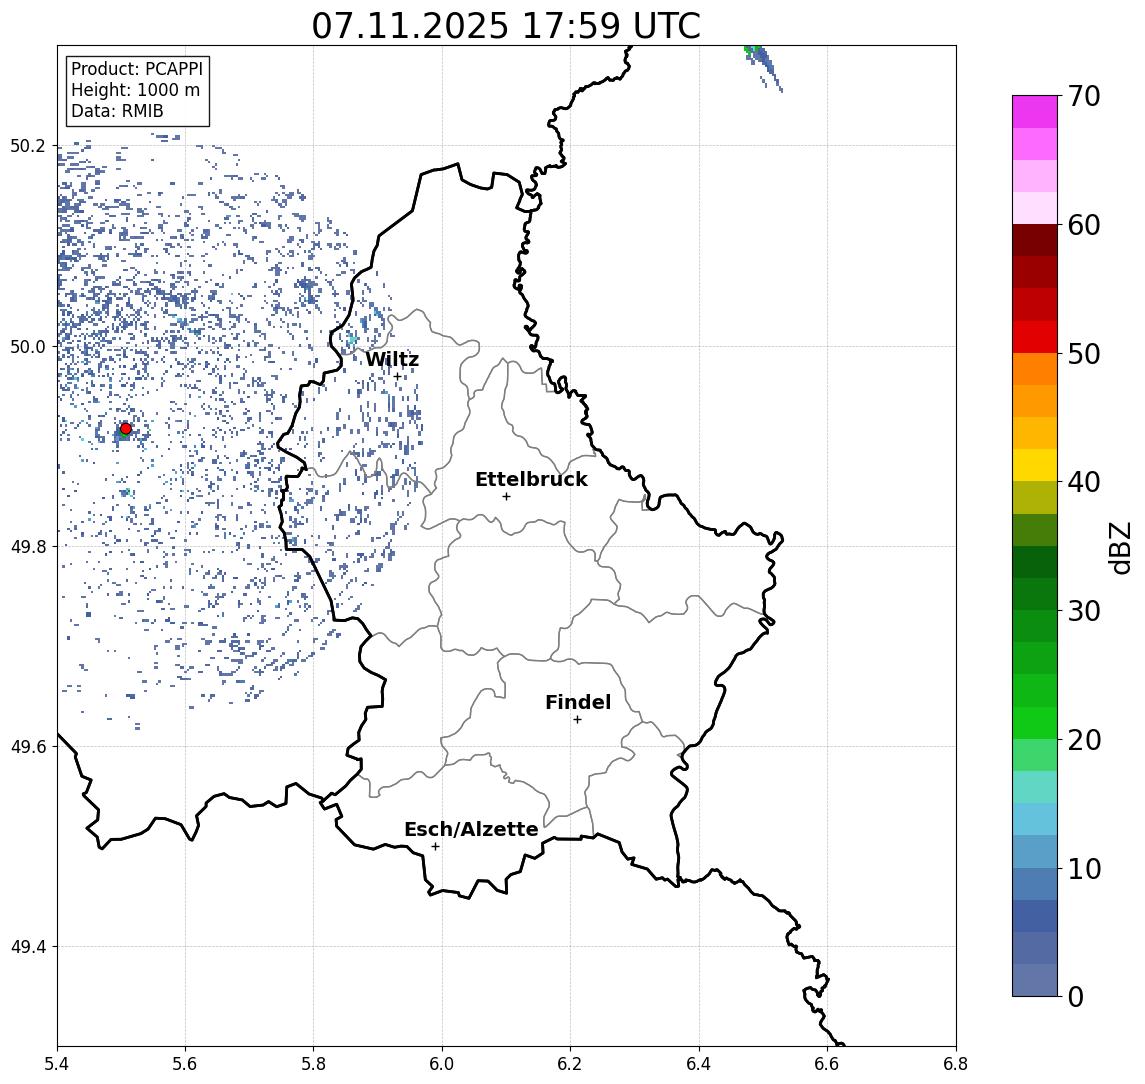Viewport: 1145px width, 1084px height.
Task: Click the plus marker below Ettelbruck
Action: [506, 497]
